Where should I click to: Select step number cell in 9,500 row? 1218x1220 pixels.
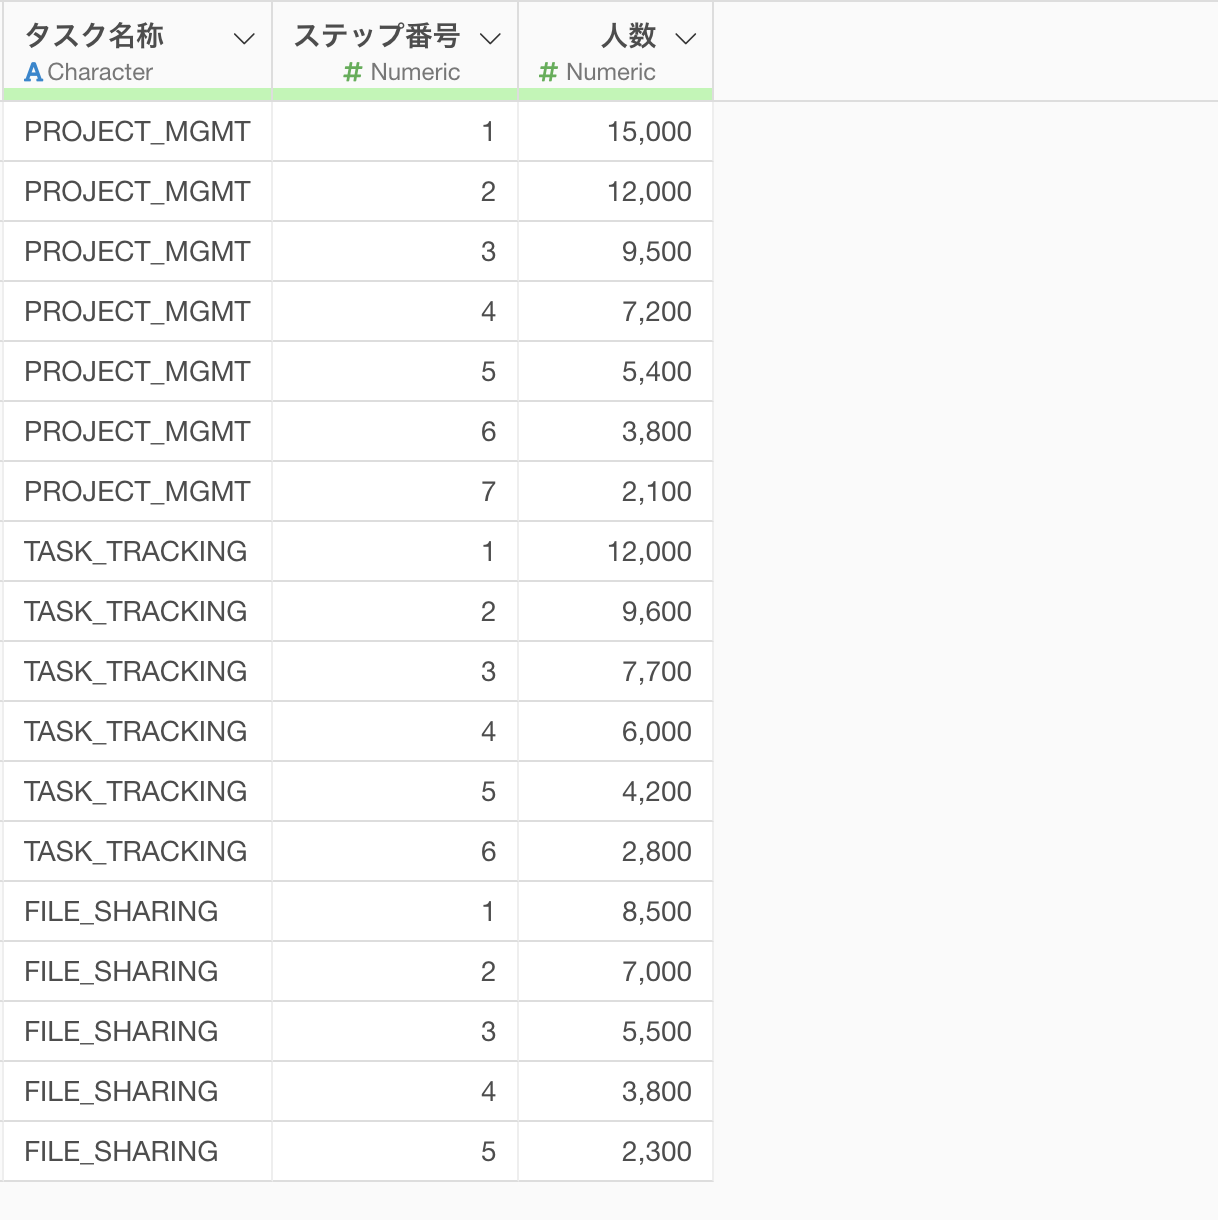tap(395, 251)
